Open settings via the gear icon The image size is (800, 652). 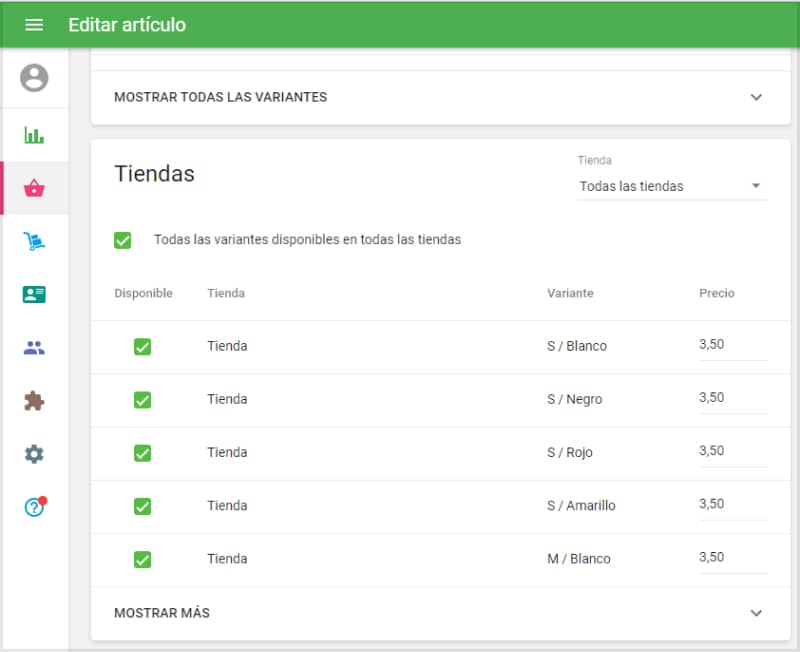(x=35, y=452)
